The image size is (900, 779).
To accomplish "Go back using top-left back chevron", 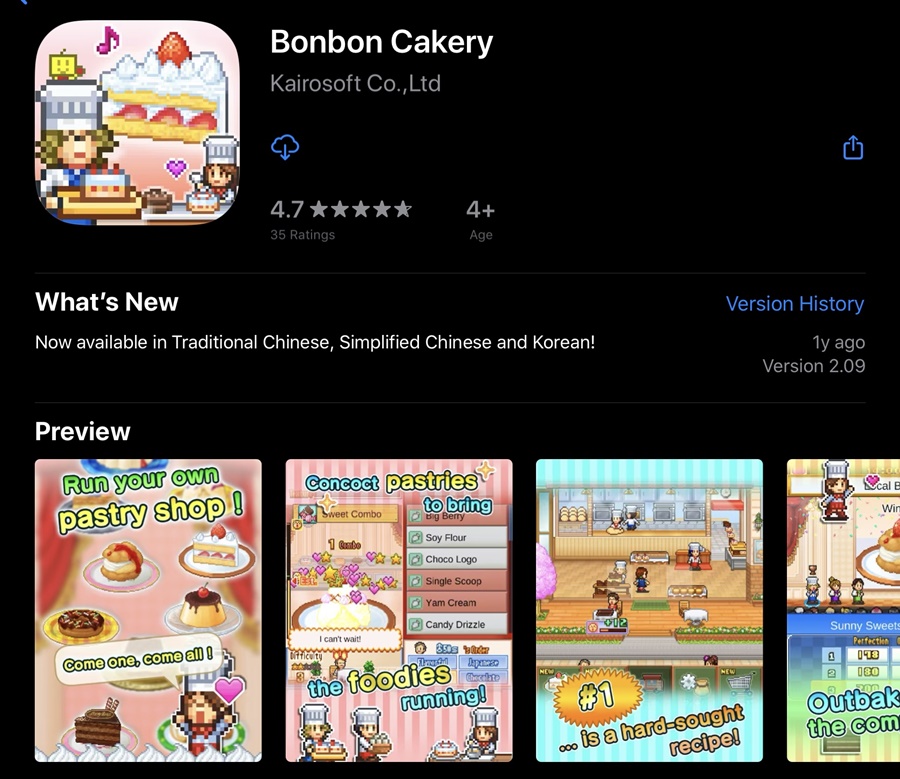I will (22, 2).
